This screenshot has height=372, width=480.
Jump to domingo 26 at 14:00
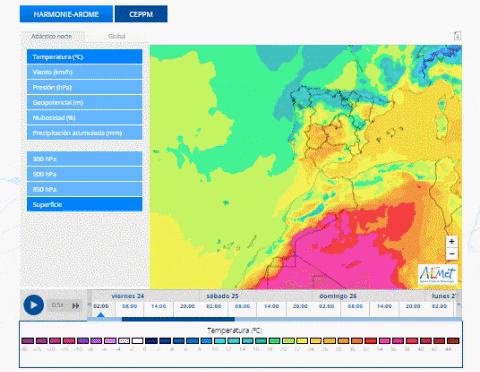[x=384, y=306]
